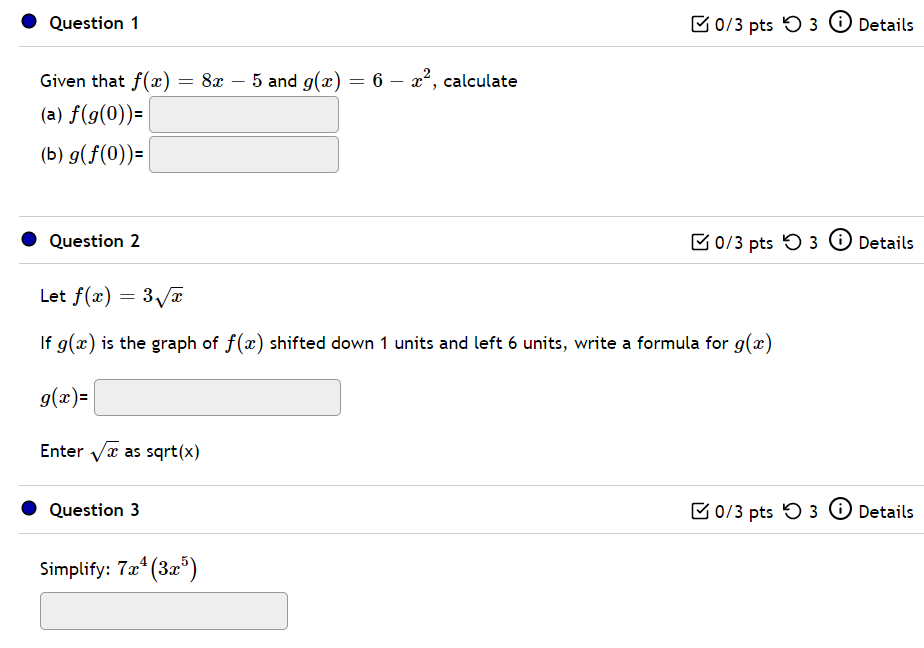
Task: Click Question 2's retry attempts icon
Action: pos(792,242)
